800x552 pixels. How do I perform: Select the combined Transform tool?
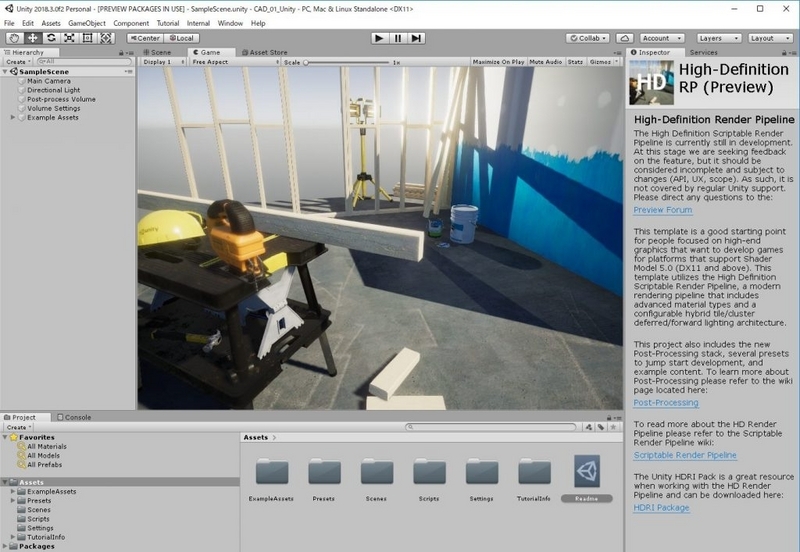(106, 38)
